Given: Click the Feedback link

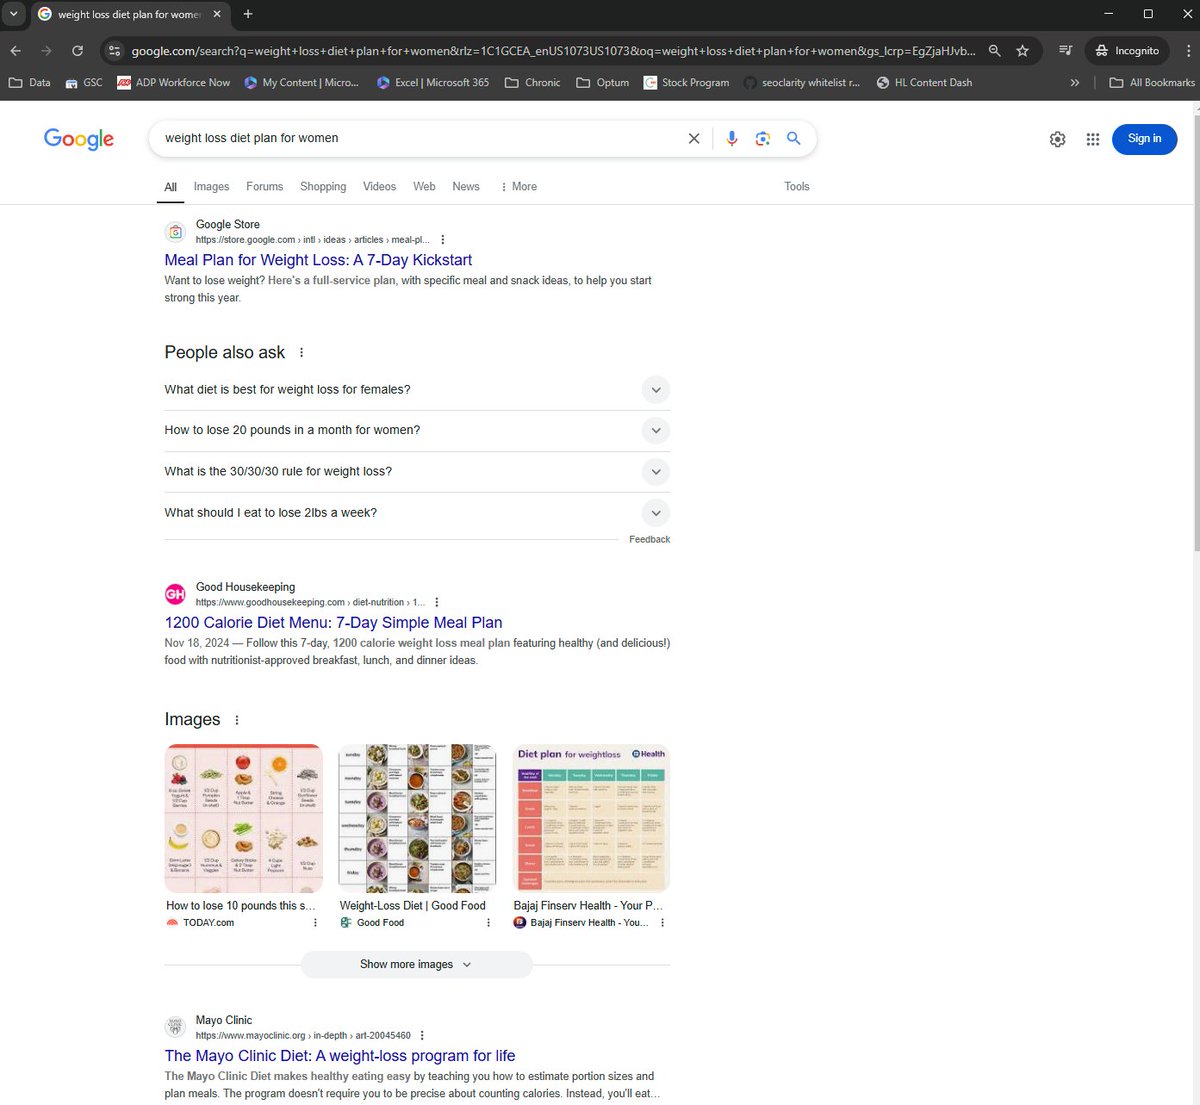Looking at the screenshot, I should pos(650,540).
